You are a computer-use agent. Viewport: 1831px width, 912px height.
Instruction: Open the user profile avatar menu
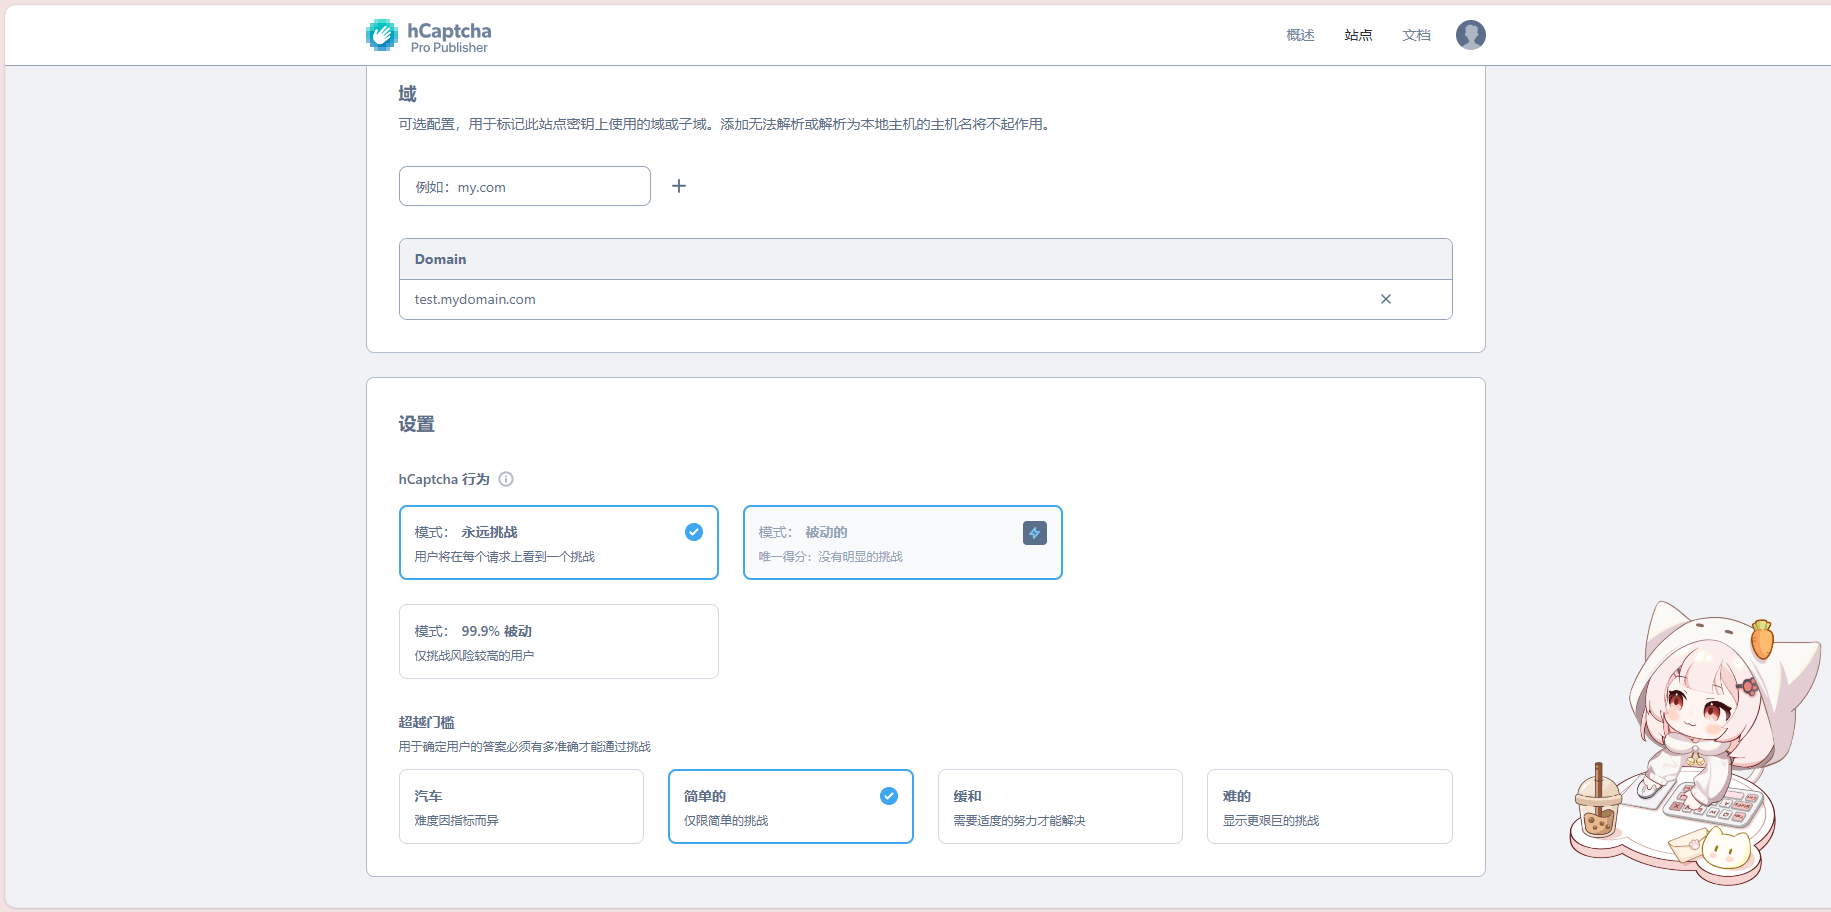(1470, 35)
